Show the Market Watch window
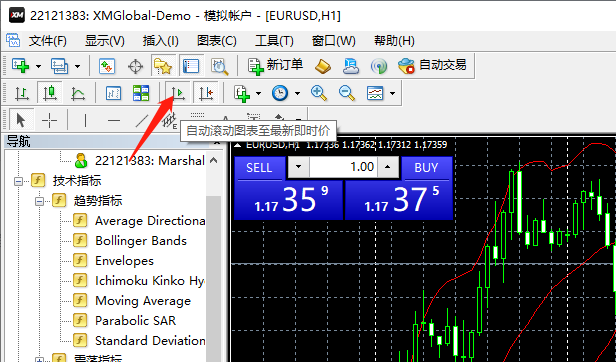The image size is (616, 362). point(106,66)
